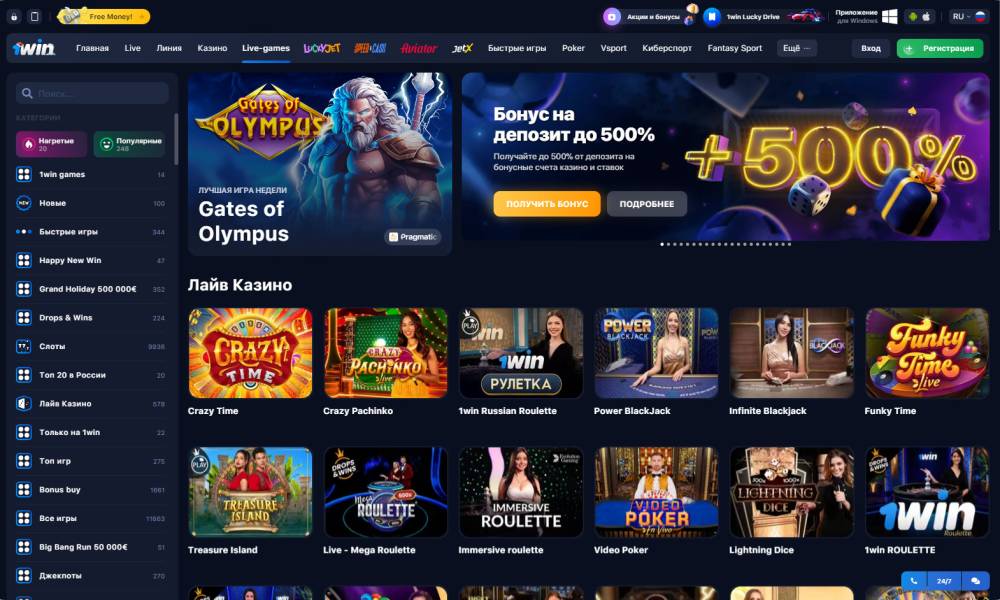Select the Популярные category filter
Image resolution: width=1000 pixels, height=600 pixels.
click(x=129, y=144)
